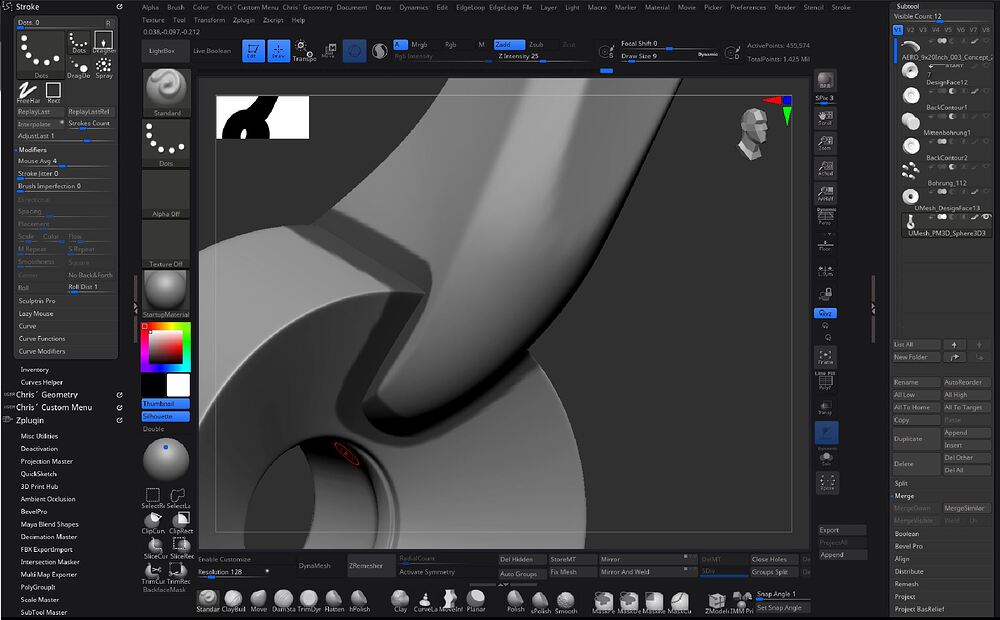The width and height of the screenshot is (1000, 620).
Task: Choose the Spray stroke type
Action: coord(104,68)
